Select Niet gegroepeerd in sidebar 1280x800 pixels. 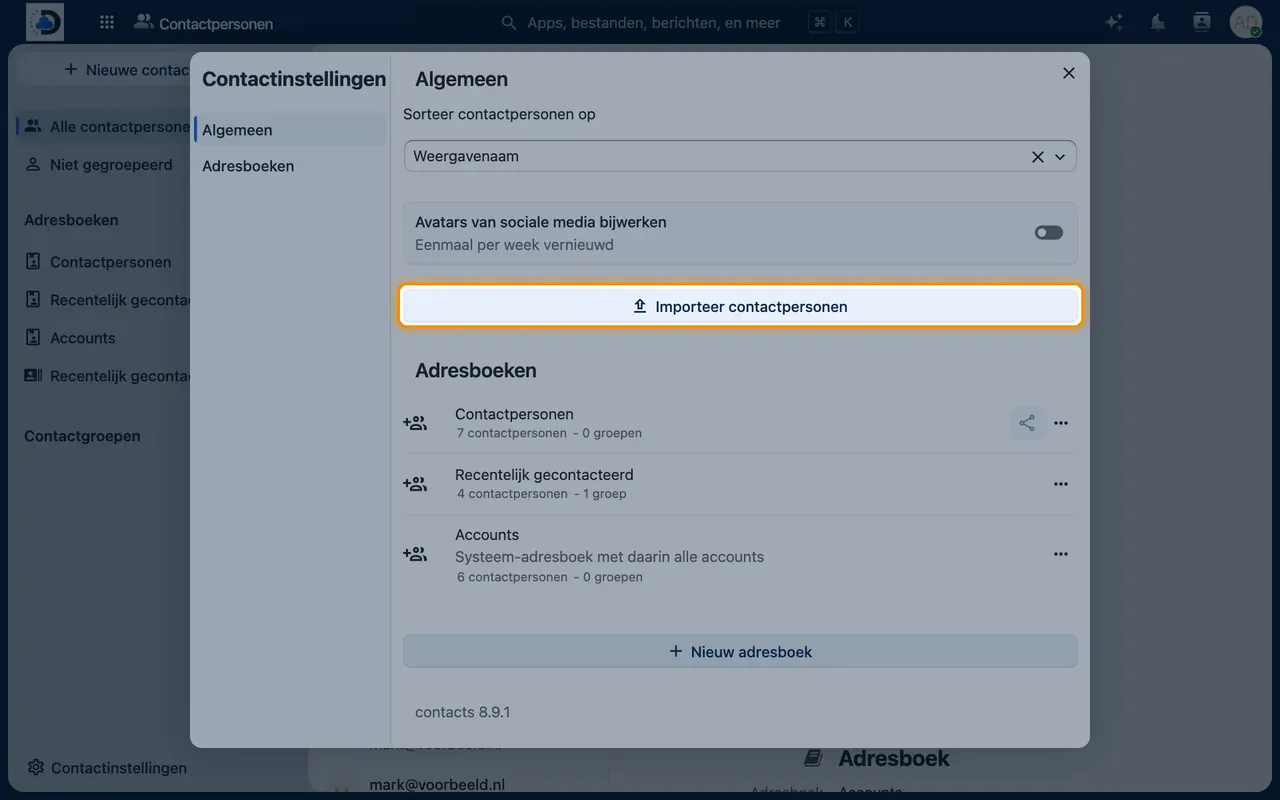click(105, 165)
